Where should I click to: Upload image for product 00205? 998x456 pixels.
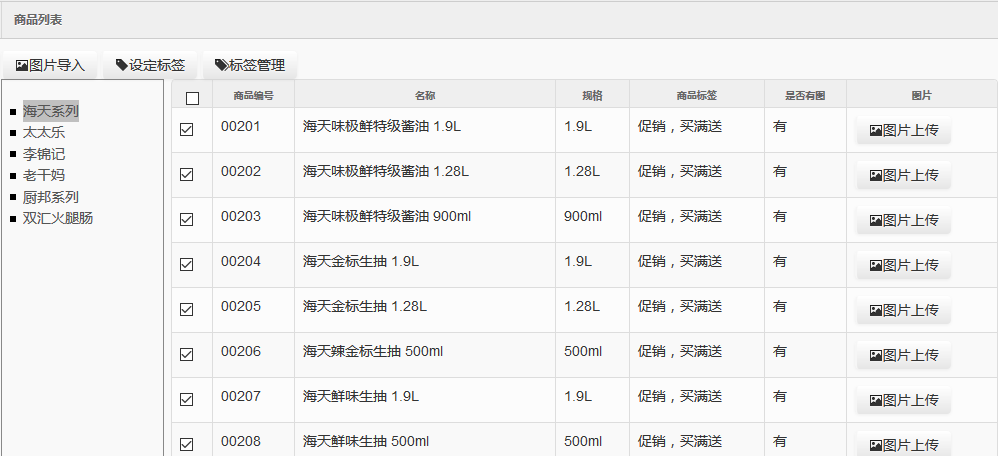tap(904, 310)
